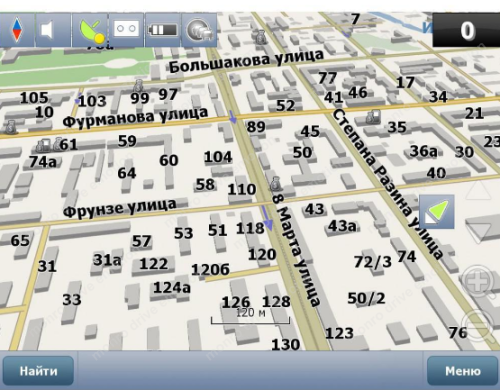Select house number 97
The width and height of the screenshot is (500, 390).
[167, 94]
